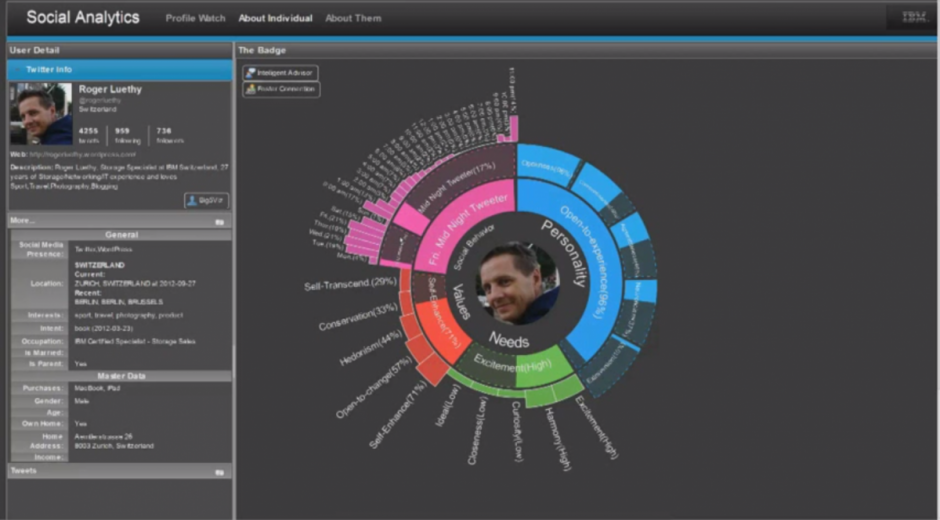Image resolution: width=940 pixels, height=520 pixels.
Task: Click the Intelligent Advisor button
Action: (281, 73)
